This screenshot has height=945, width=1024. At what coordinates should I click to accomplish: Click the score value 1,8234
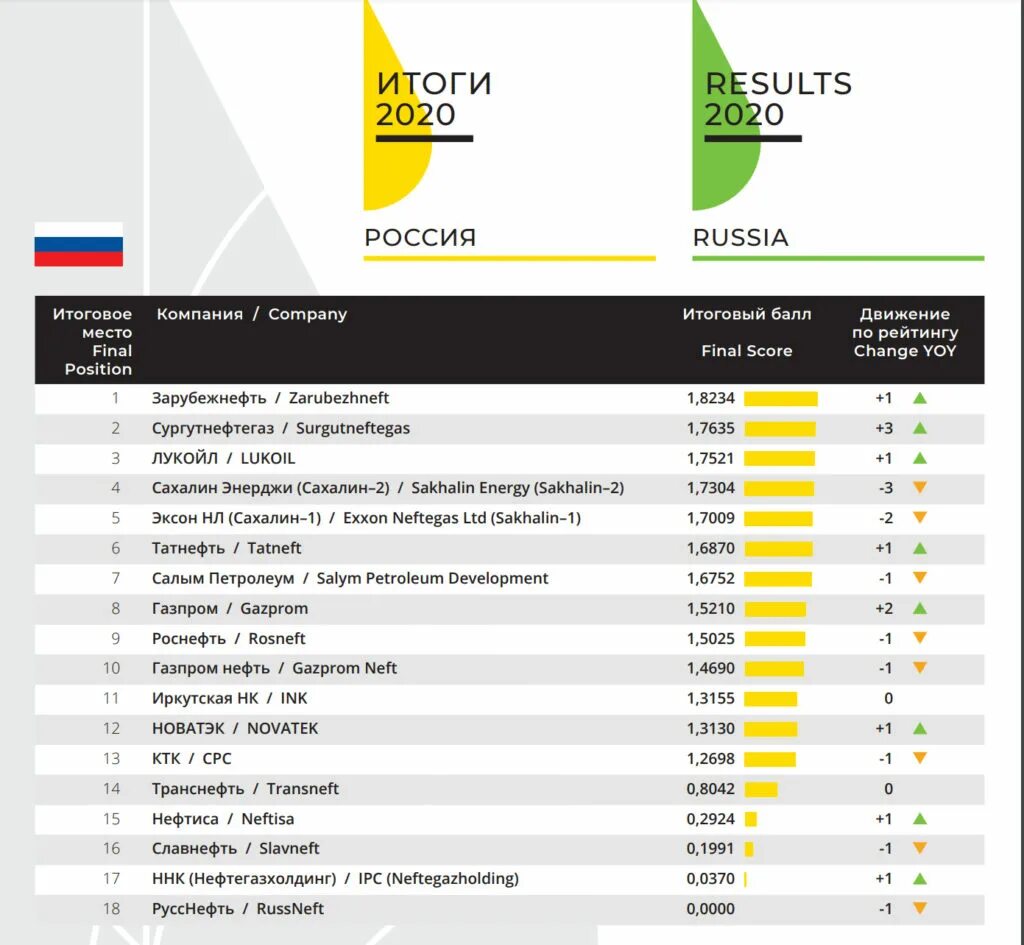pyautogui.click(x=711, y=398)
